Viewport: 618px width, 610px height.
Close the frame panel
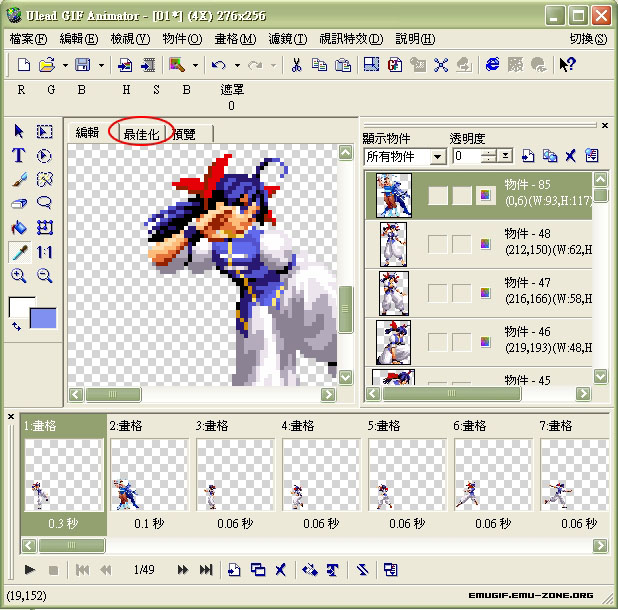coord(11,416)
